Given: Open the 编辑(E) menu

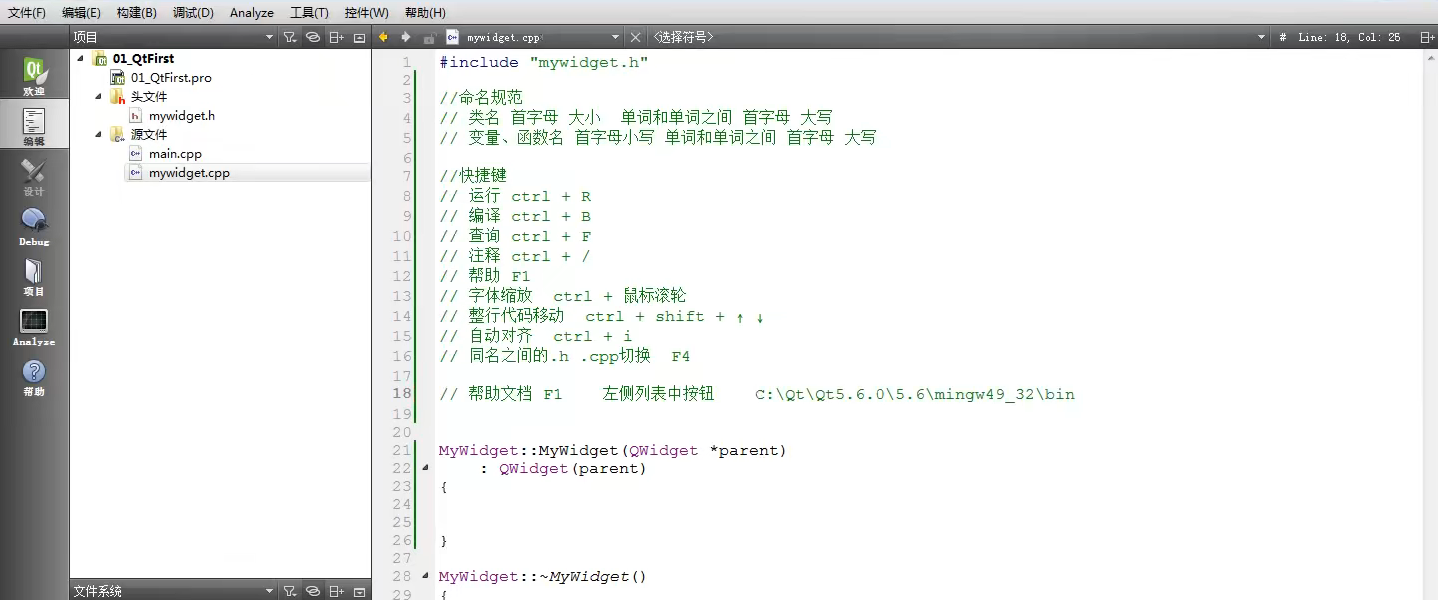Looking at the screenshot, I should (x=81, y=12).
